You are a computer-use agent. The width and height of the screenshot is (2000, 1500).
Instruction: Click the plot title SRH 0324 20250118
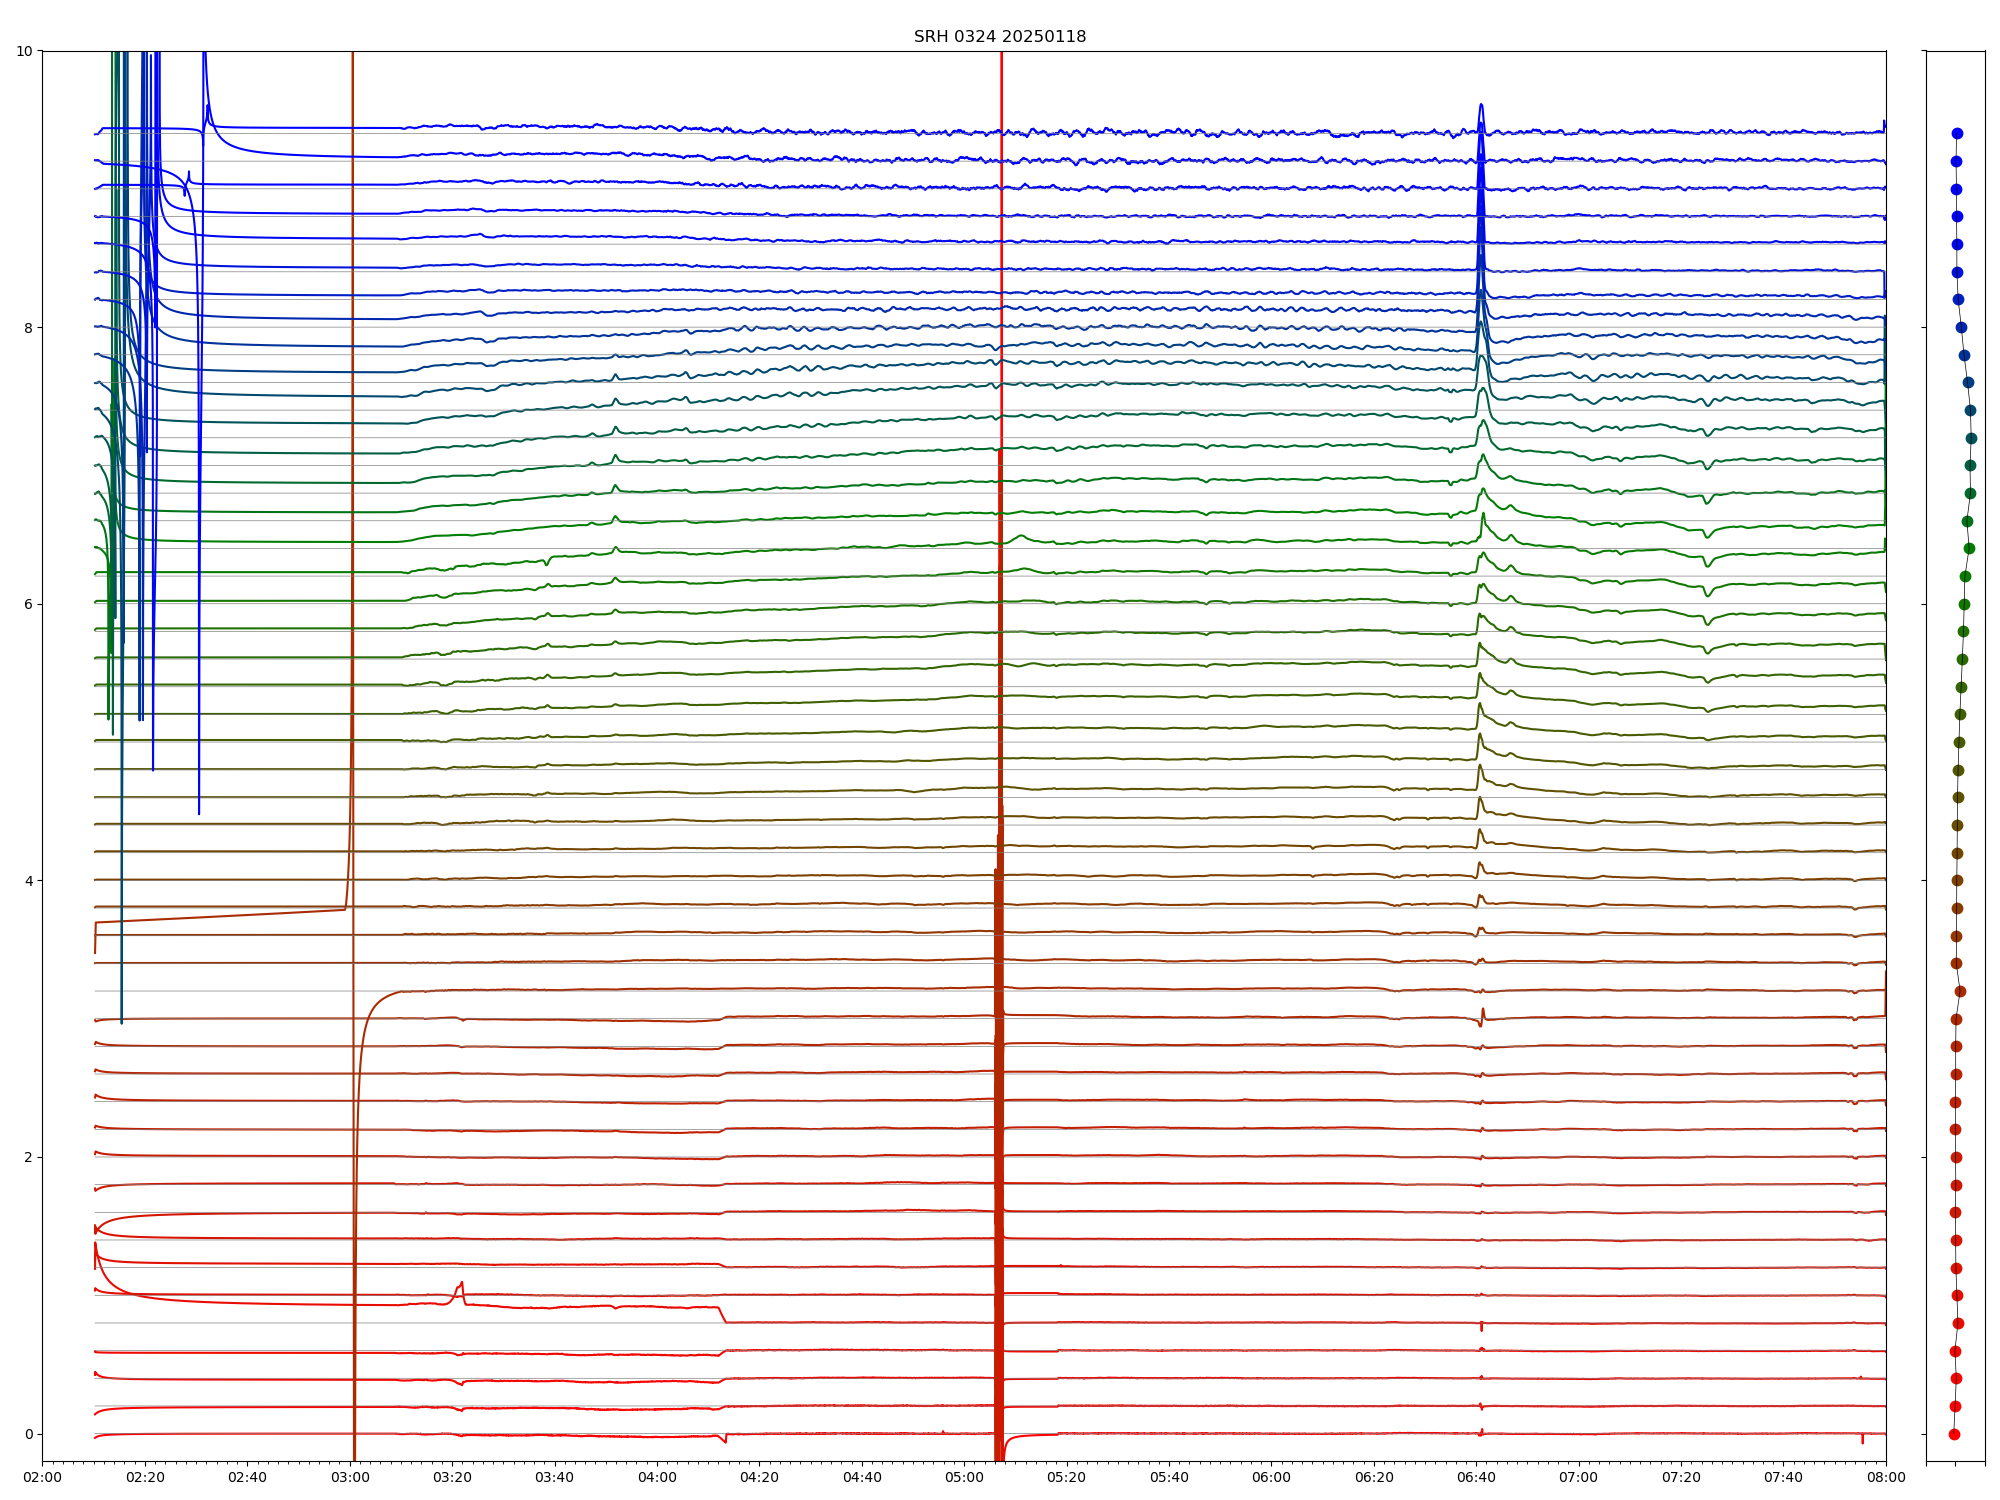[x=999, y=37]
